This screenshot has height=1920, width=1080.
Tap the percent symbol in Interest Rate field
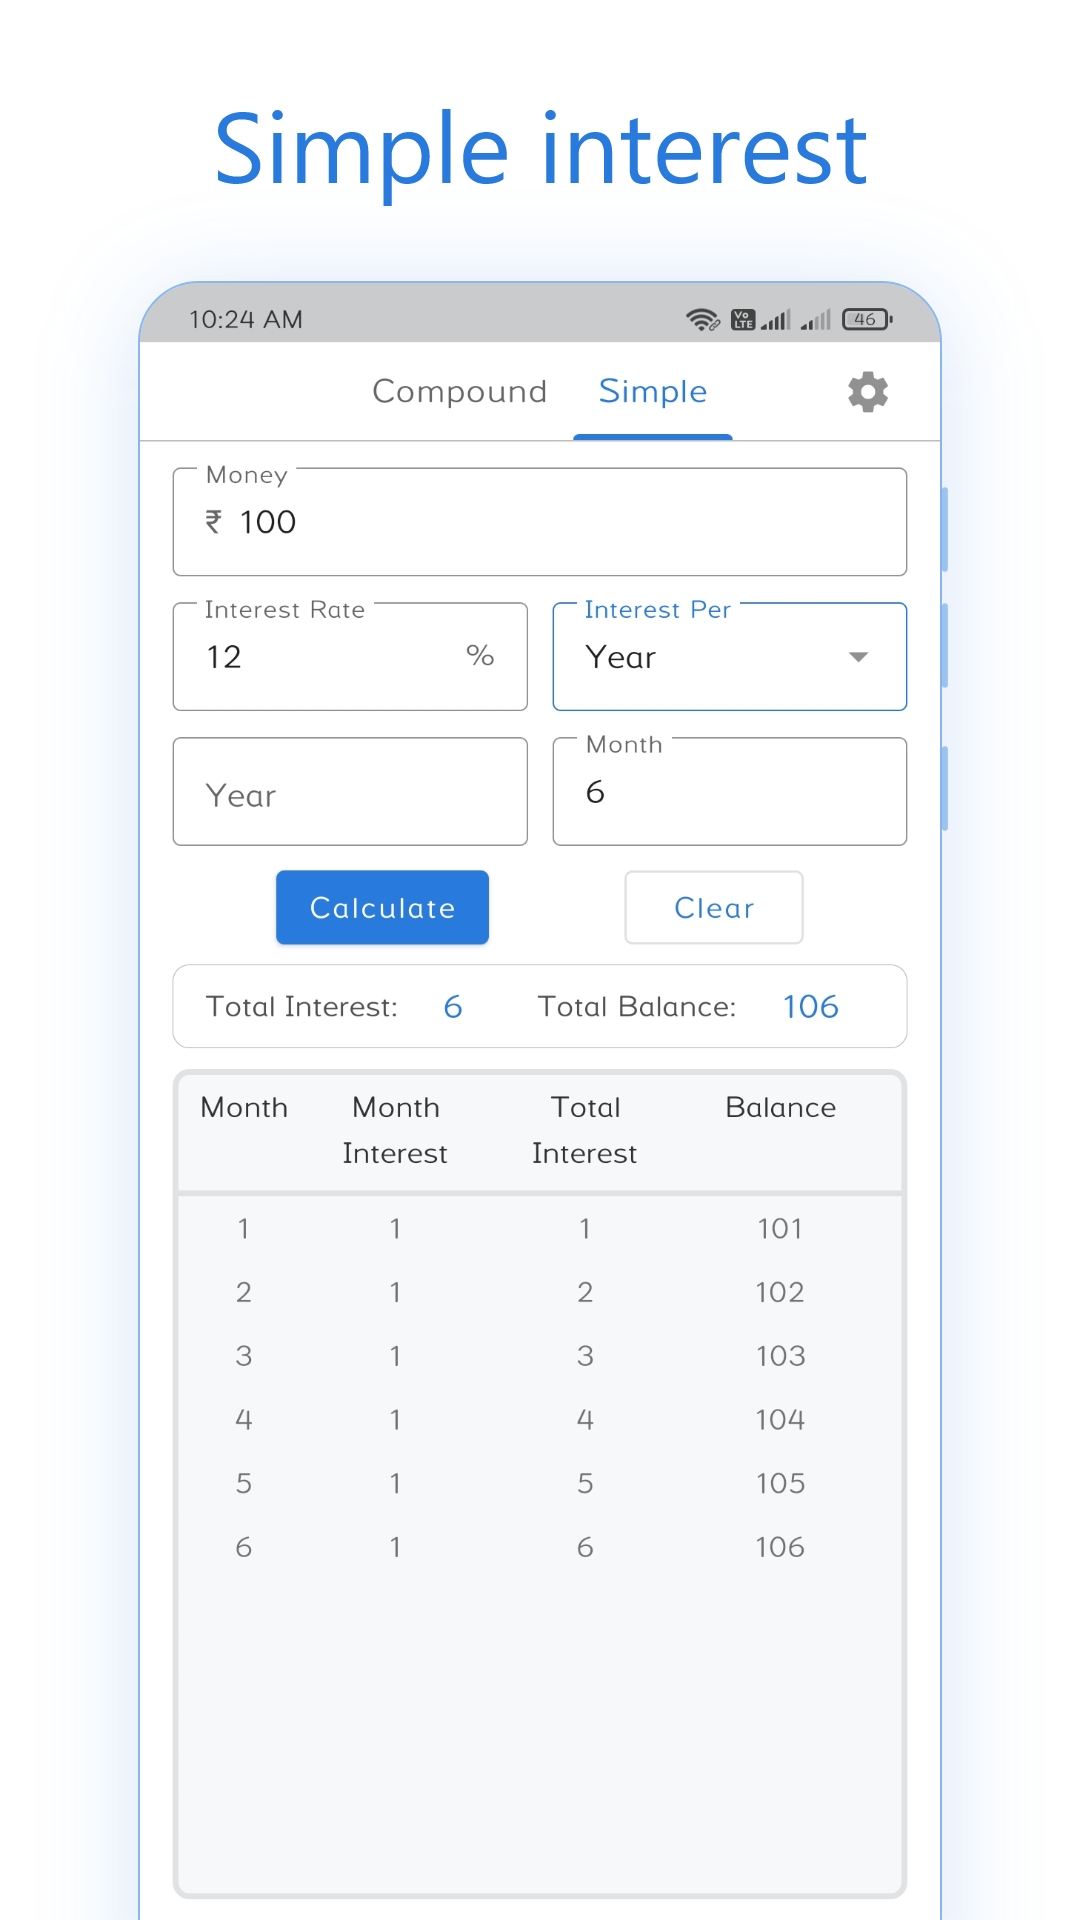(x=482, y=656)
